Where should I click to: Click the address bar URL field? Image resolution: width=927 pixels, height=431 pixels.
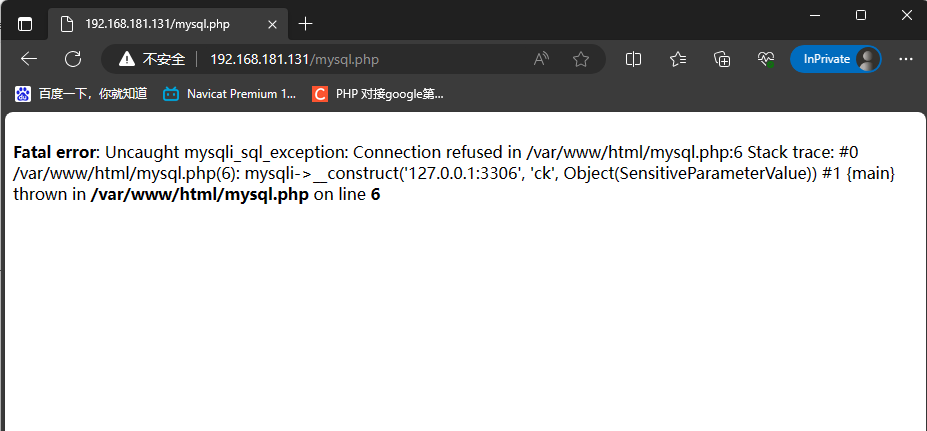(354, 59)
